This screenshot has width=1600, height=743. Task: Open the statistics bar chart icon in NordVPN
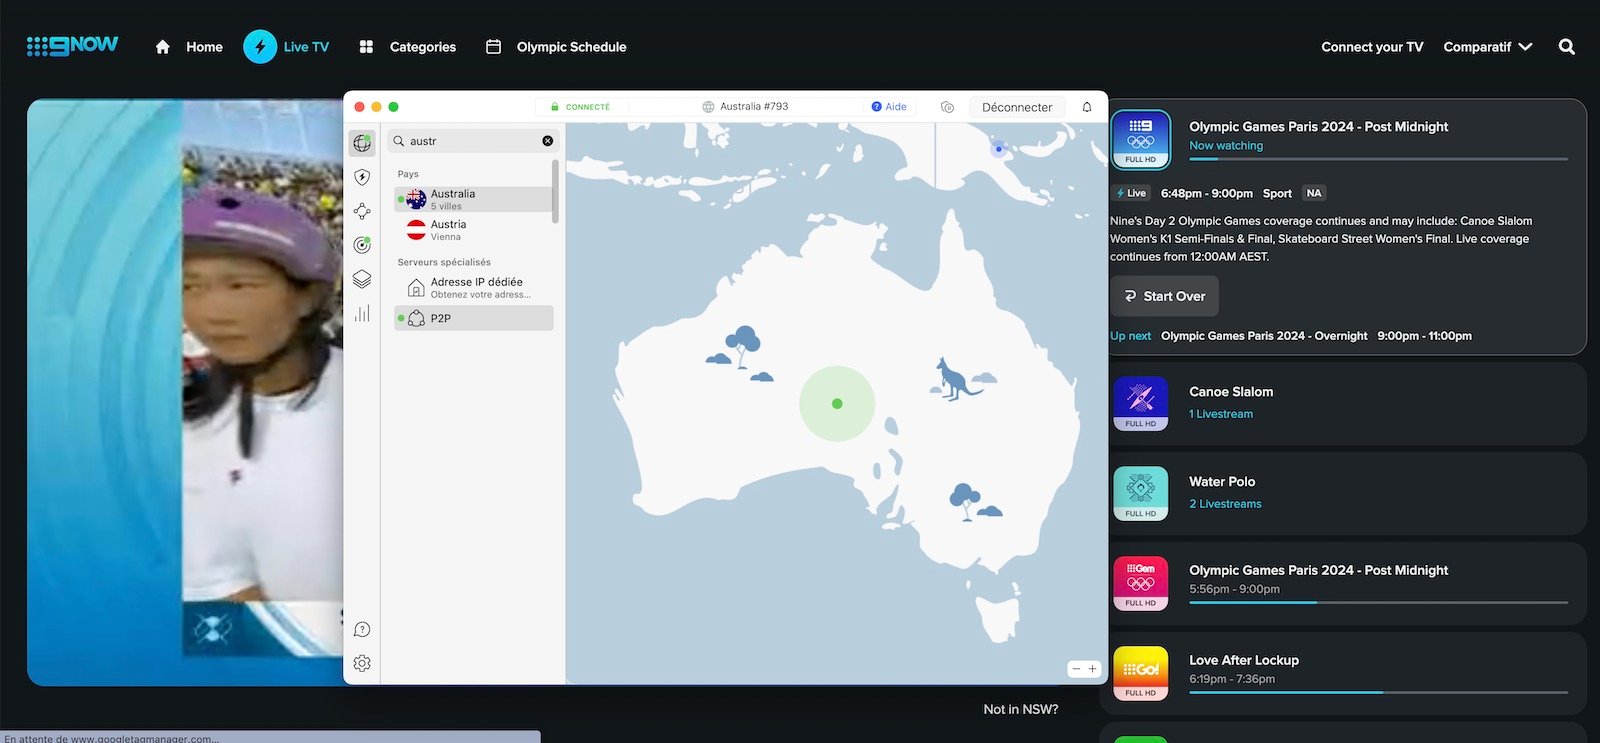click(x=362, y=313)
